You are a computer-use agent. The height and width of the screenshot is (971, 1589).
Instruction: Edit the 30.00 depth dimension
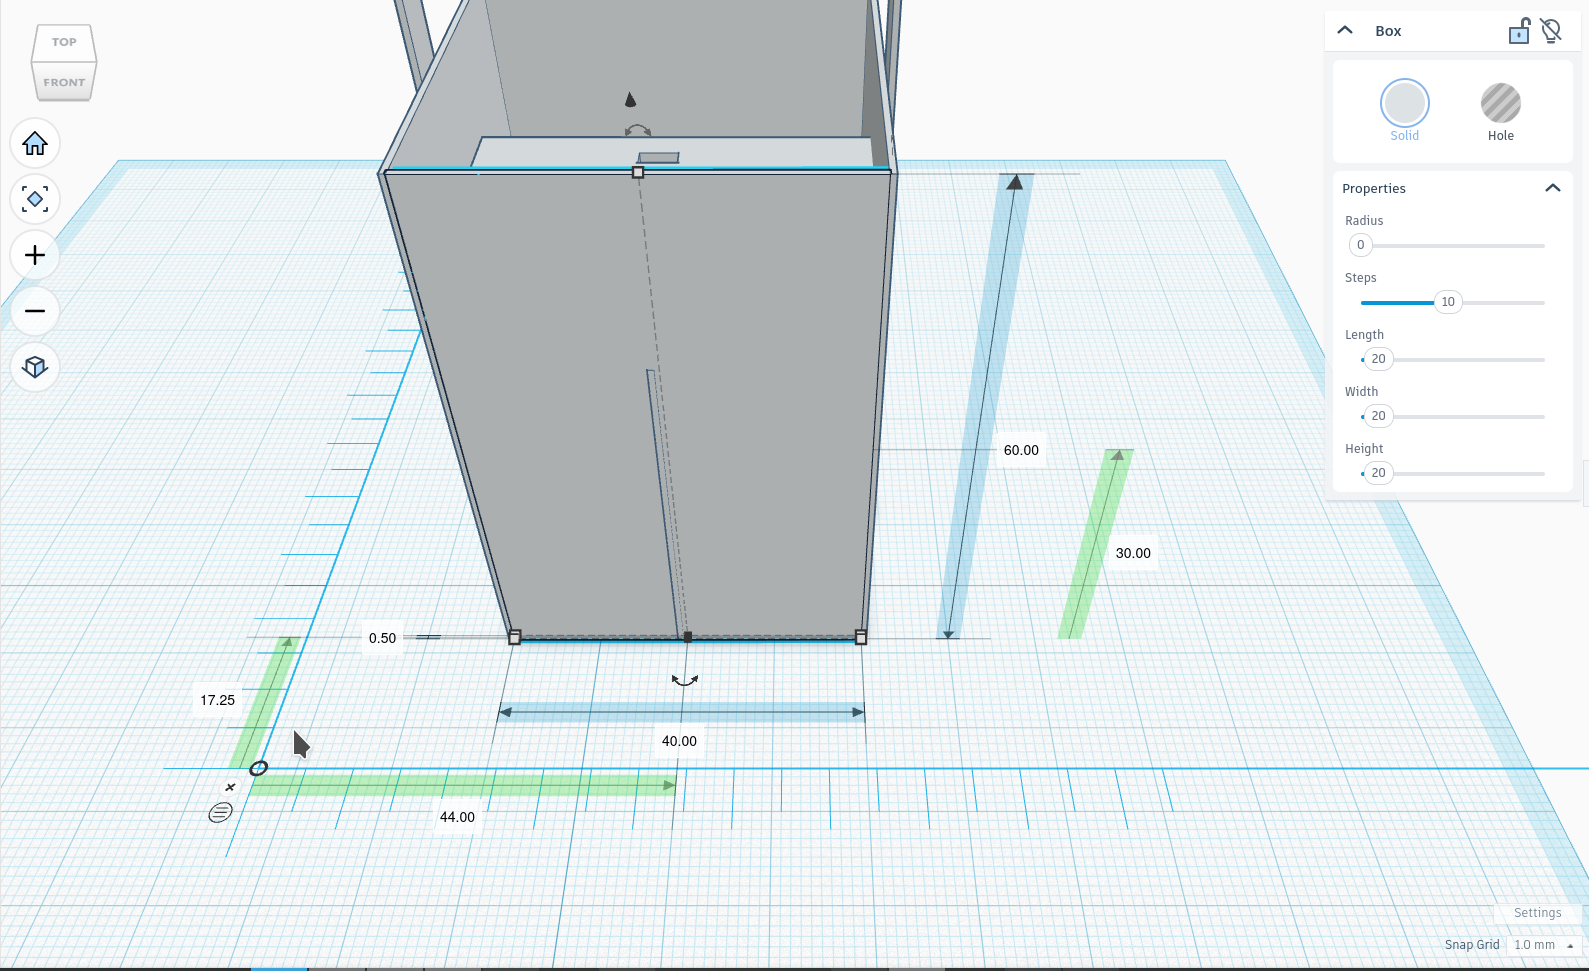1133,553
